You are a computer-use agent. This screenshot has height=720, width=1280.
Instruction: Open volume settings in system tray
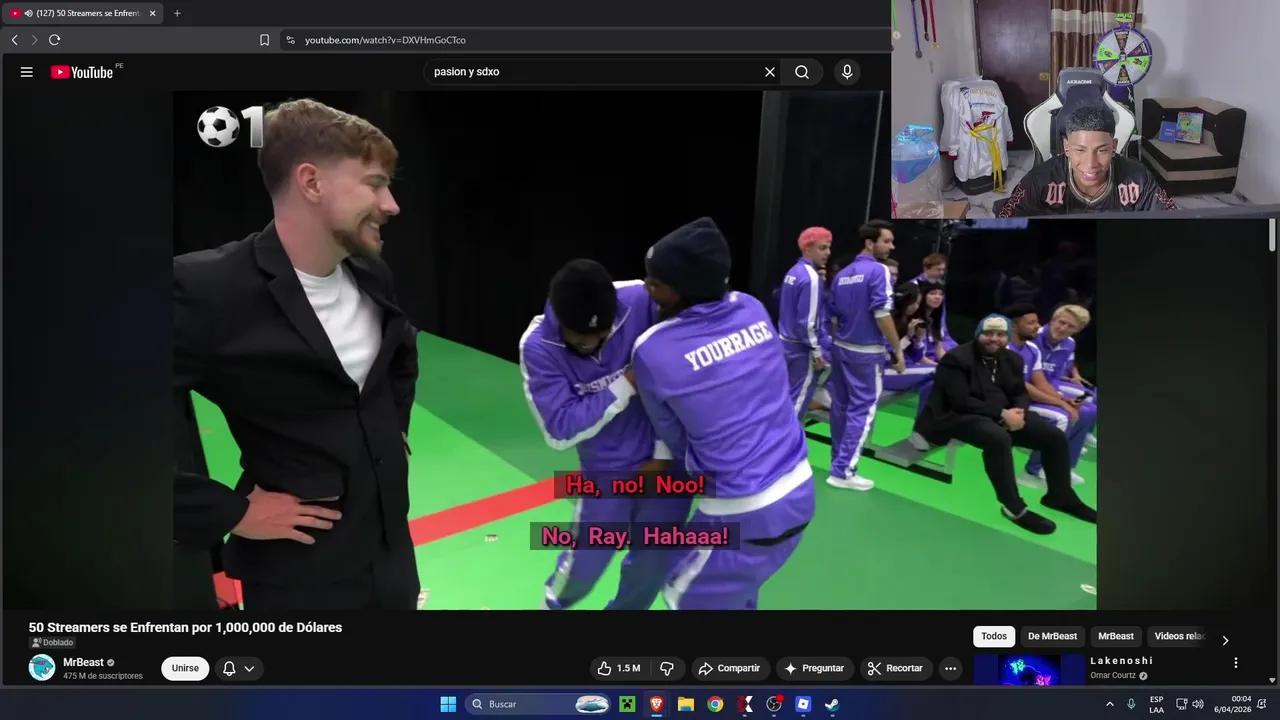point(1198,704)
